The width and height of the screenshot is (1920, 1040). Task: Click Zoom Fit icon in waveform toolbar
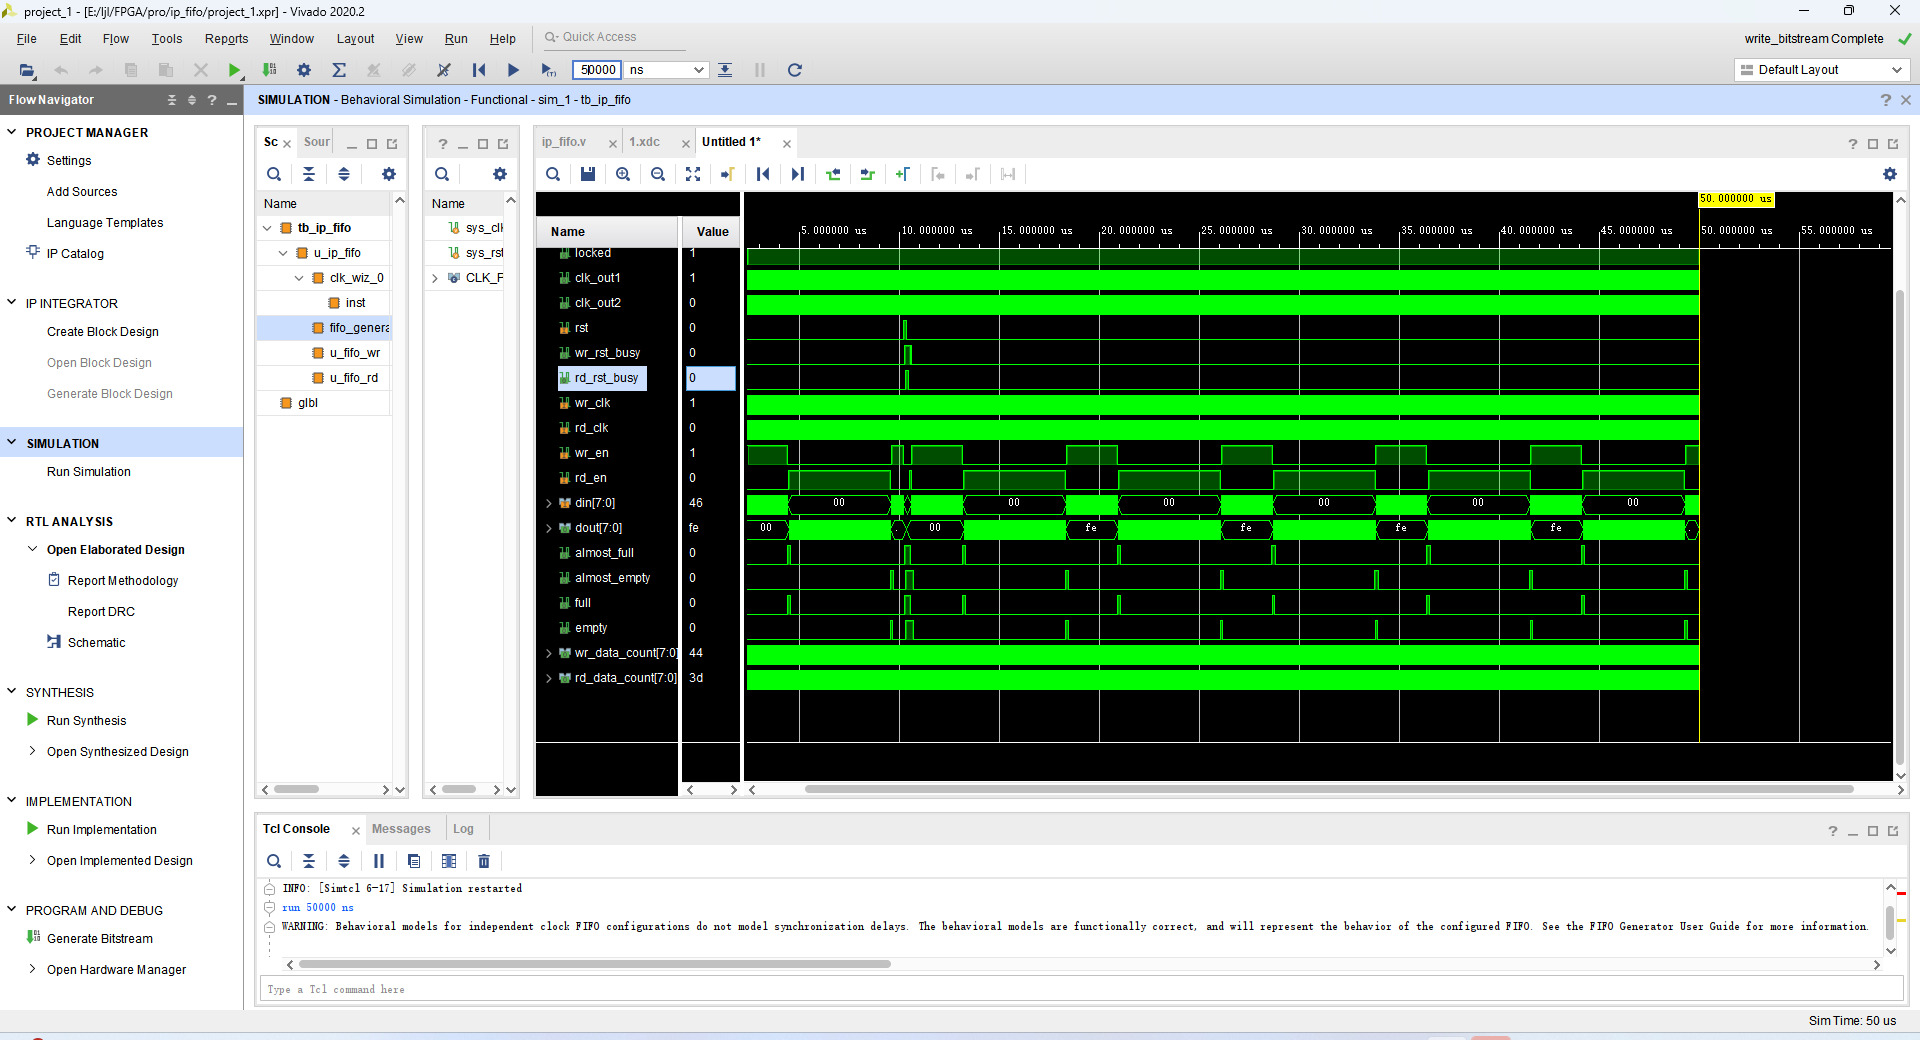tap(693, 174)
